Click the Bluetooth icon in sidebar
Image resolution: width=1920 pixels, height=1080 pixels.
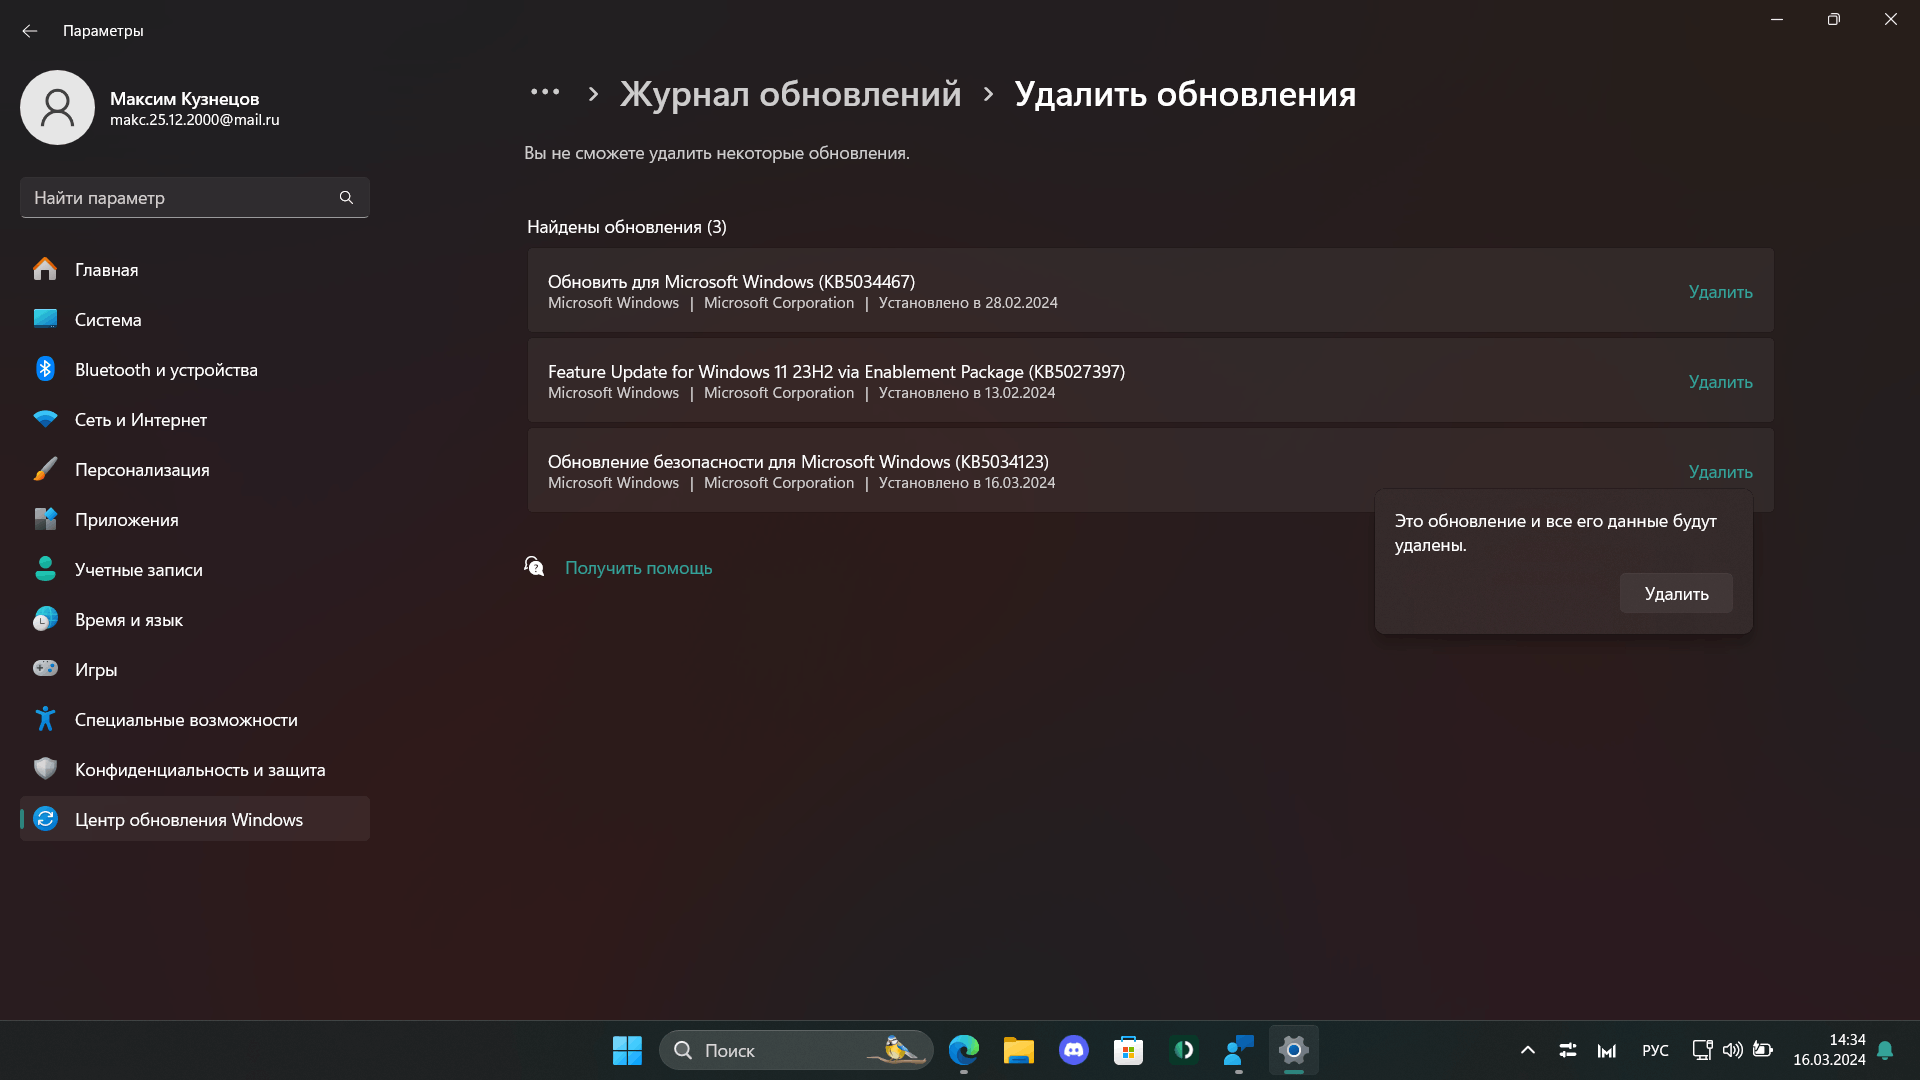[45, 369]
